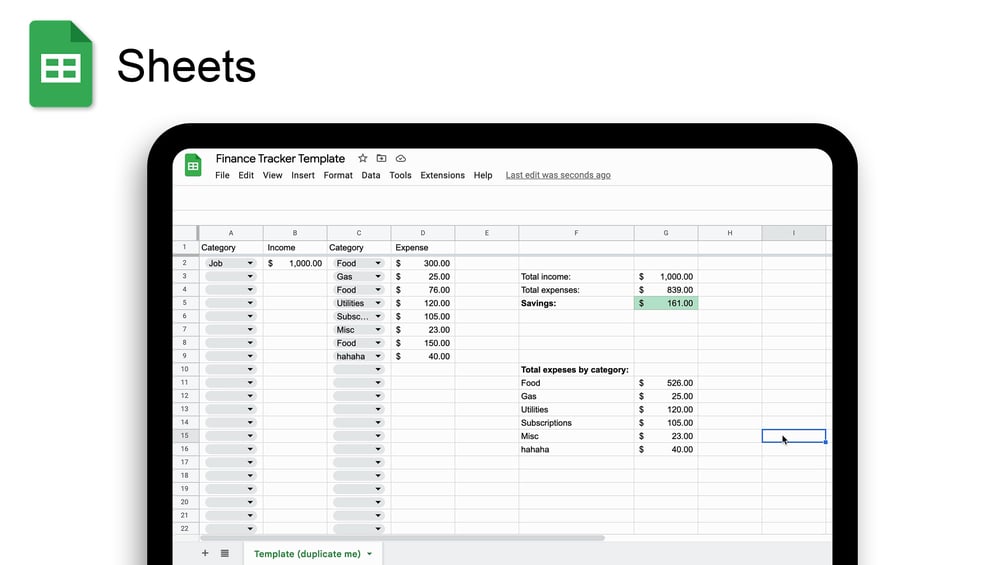Click the 'Total expenses:' label cell

coord(576,290)
